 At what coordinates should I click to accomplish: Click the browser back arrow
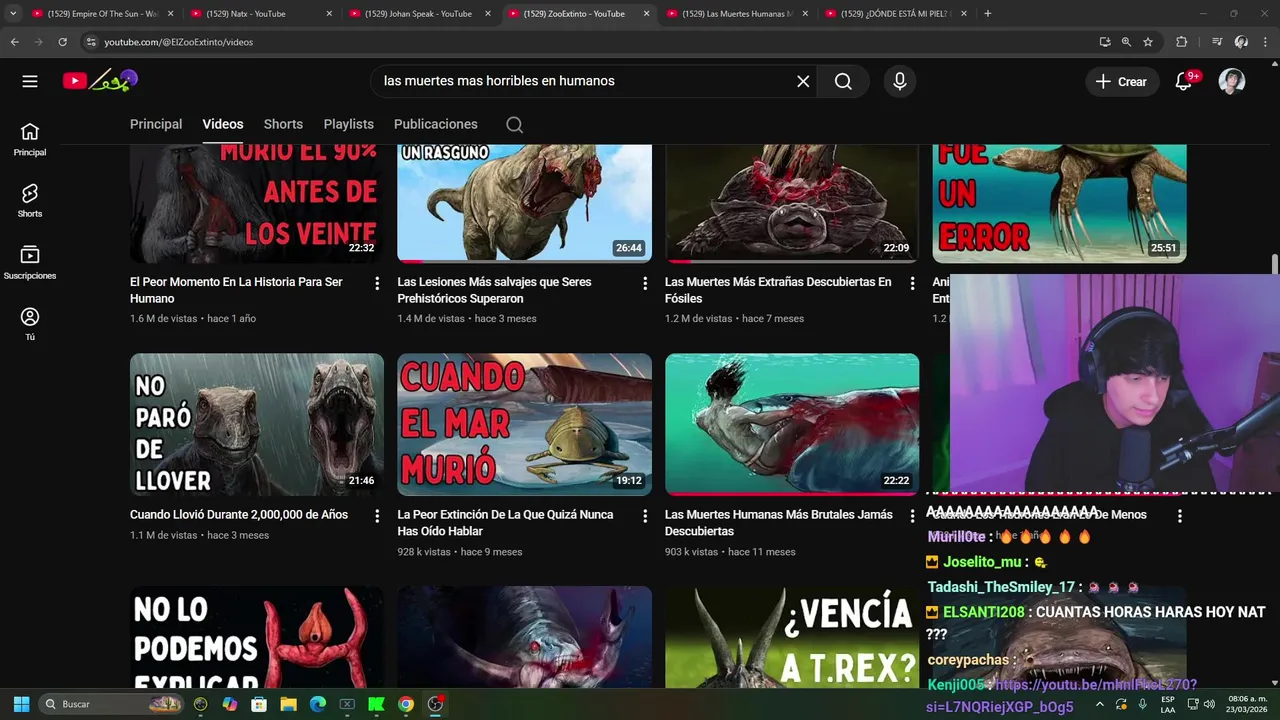click(x=14, y=42)
